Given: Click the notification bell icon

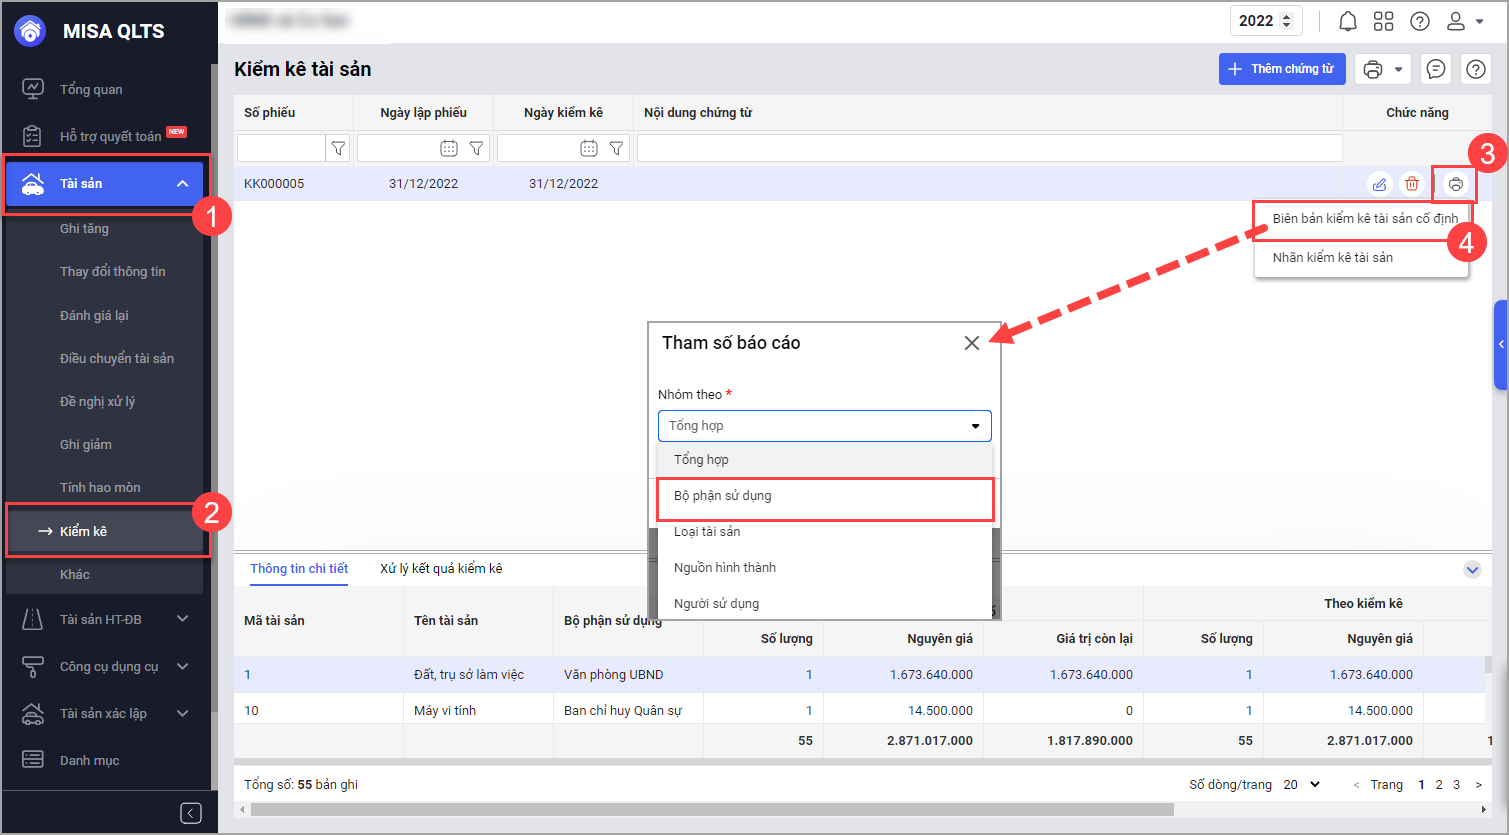Looking at the screenshot, I should [x=1347, y=21].
